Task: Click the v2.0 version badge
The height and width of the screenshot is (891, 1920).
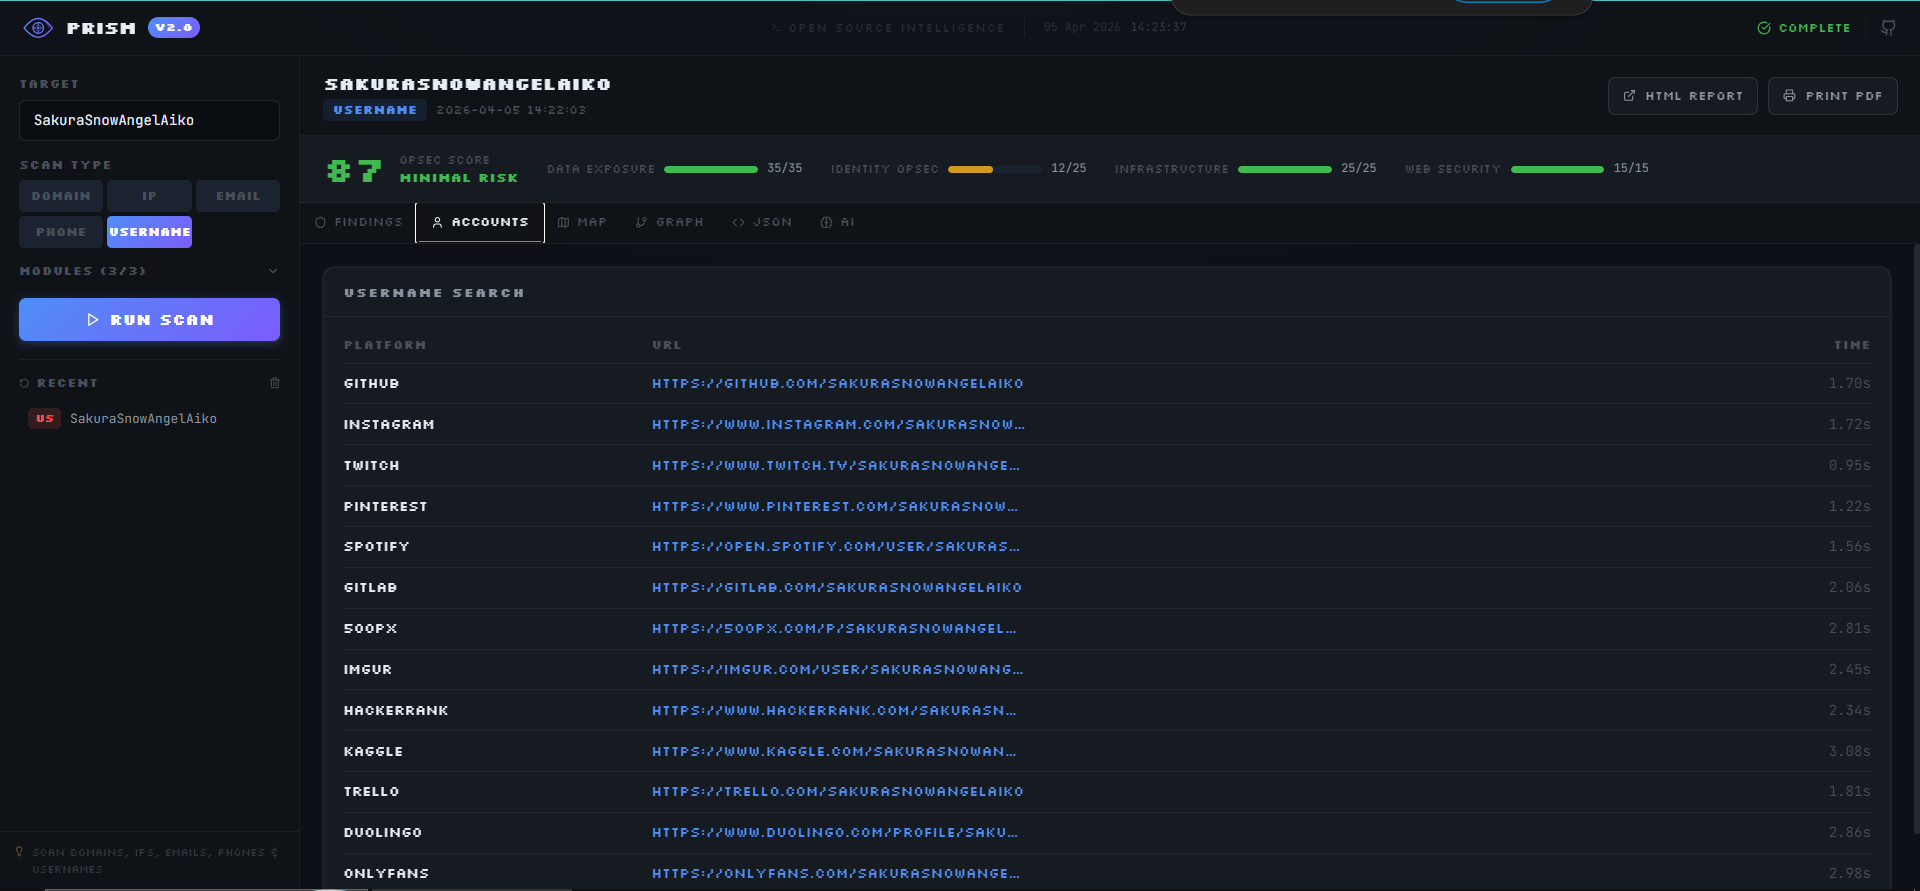Action: pyautogui.click(x=174, y=28)
